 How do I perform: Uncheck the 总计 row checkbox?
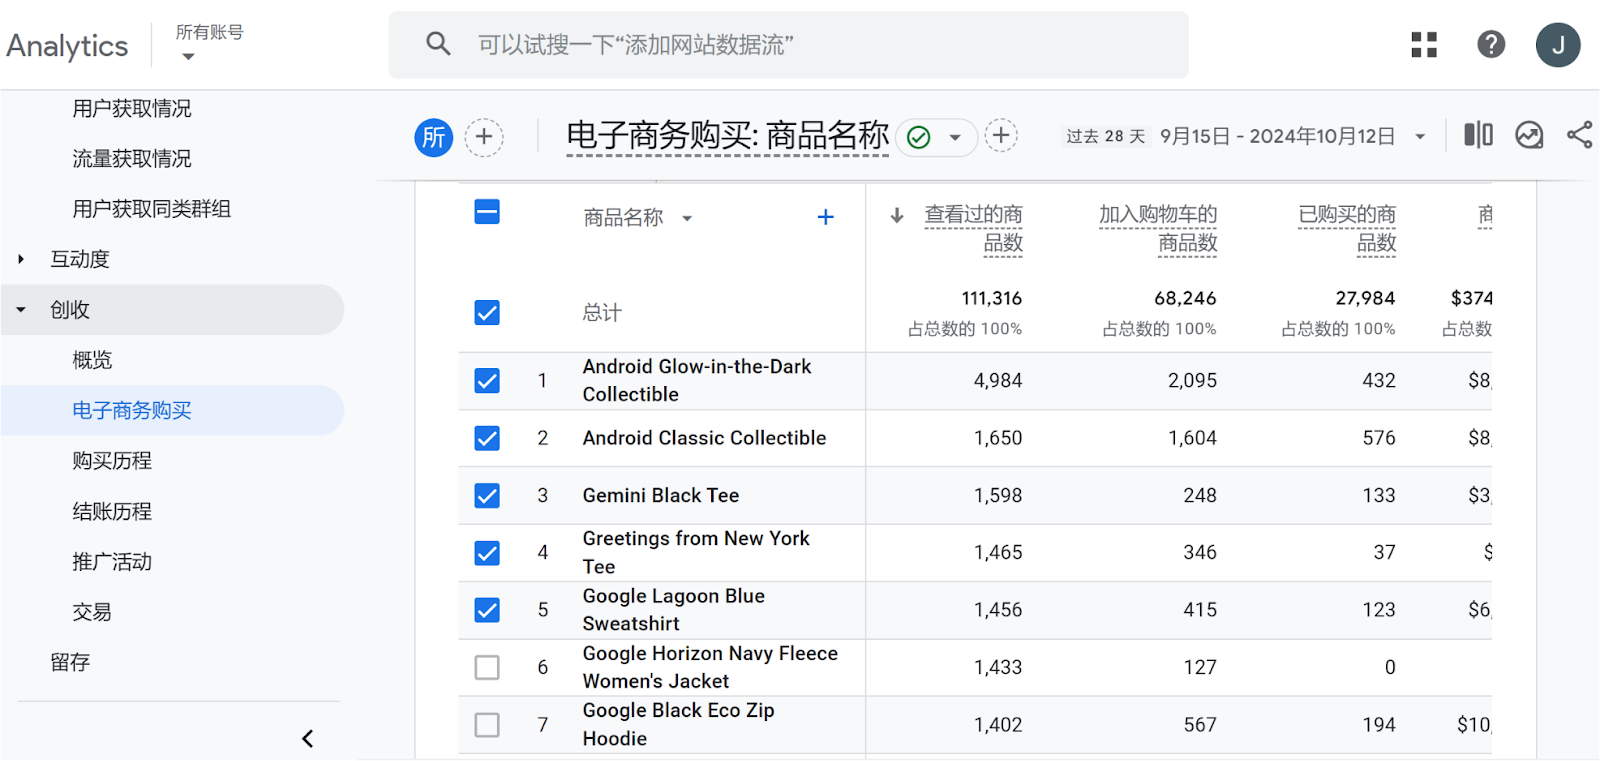(487, 313)
